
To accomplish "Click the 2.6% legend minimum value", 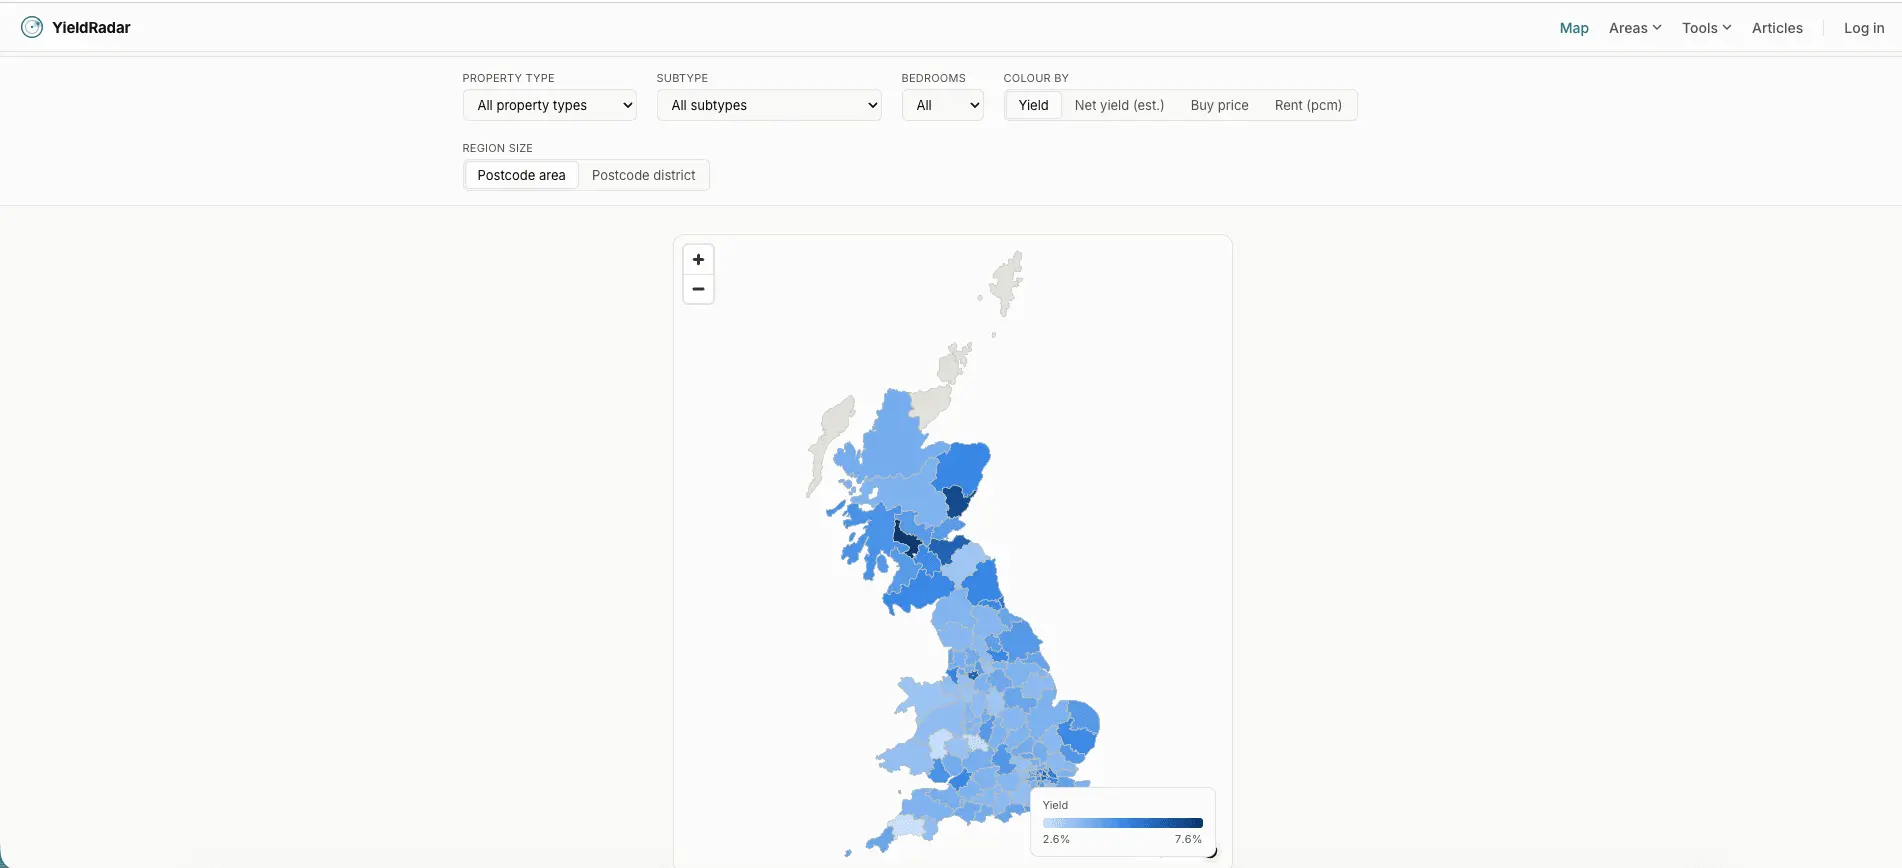I will point(1056,839).
